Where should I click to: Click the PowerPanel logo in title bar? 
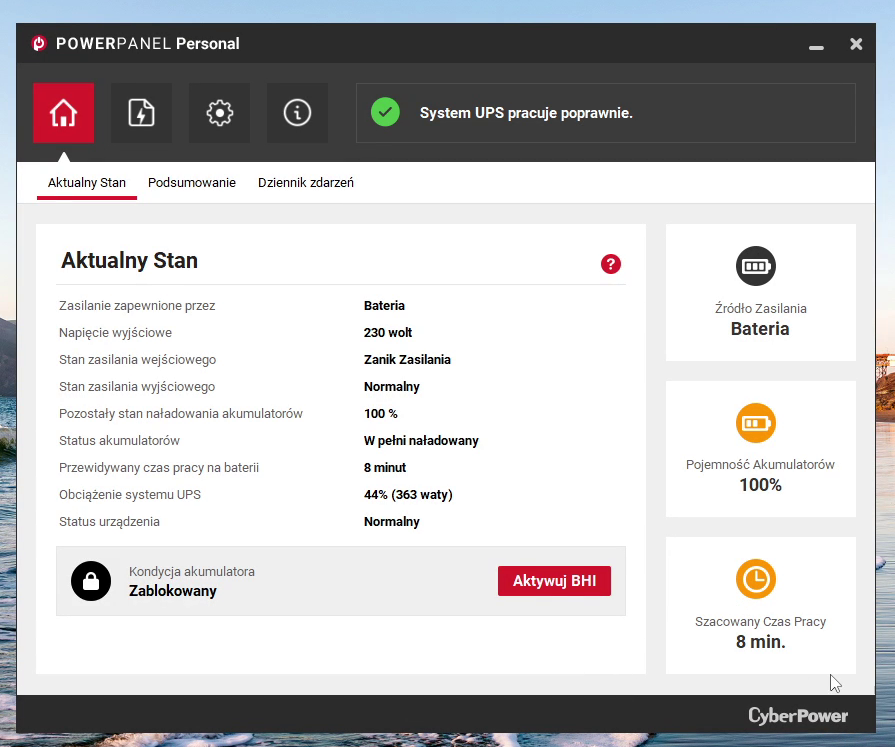(39, 44)
